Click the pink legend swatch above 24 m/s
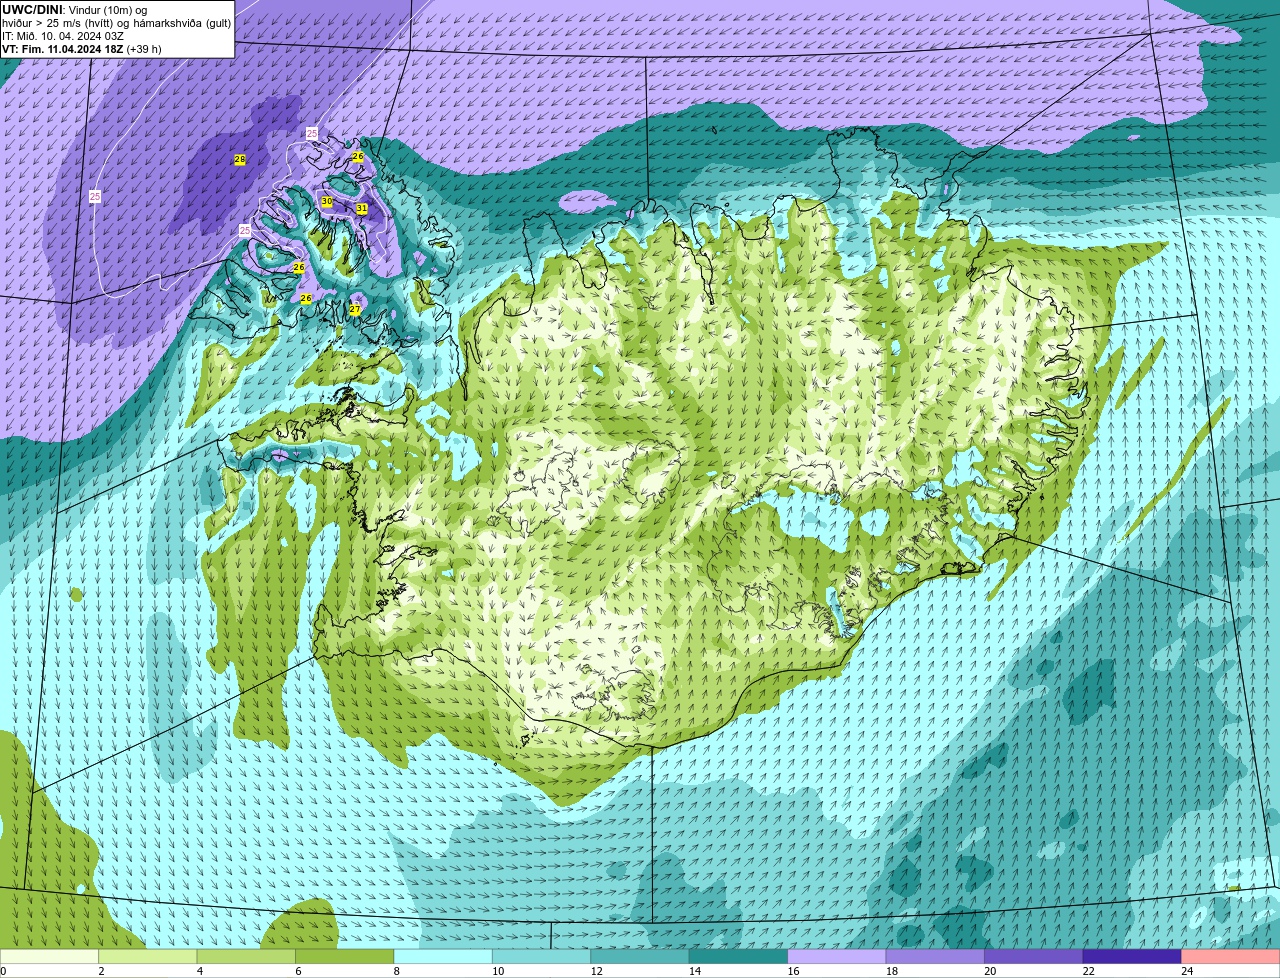The height and width of the screenshot is (978, 1280). point(1231,956)
